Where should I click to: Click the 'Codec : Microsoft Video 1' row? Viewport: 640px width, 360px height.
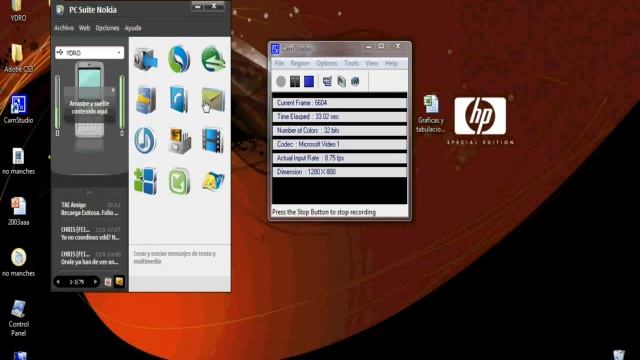pyautogui.click(x=340, y=144)
